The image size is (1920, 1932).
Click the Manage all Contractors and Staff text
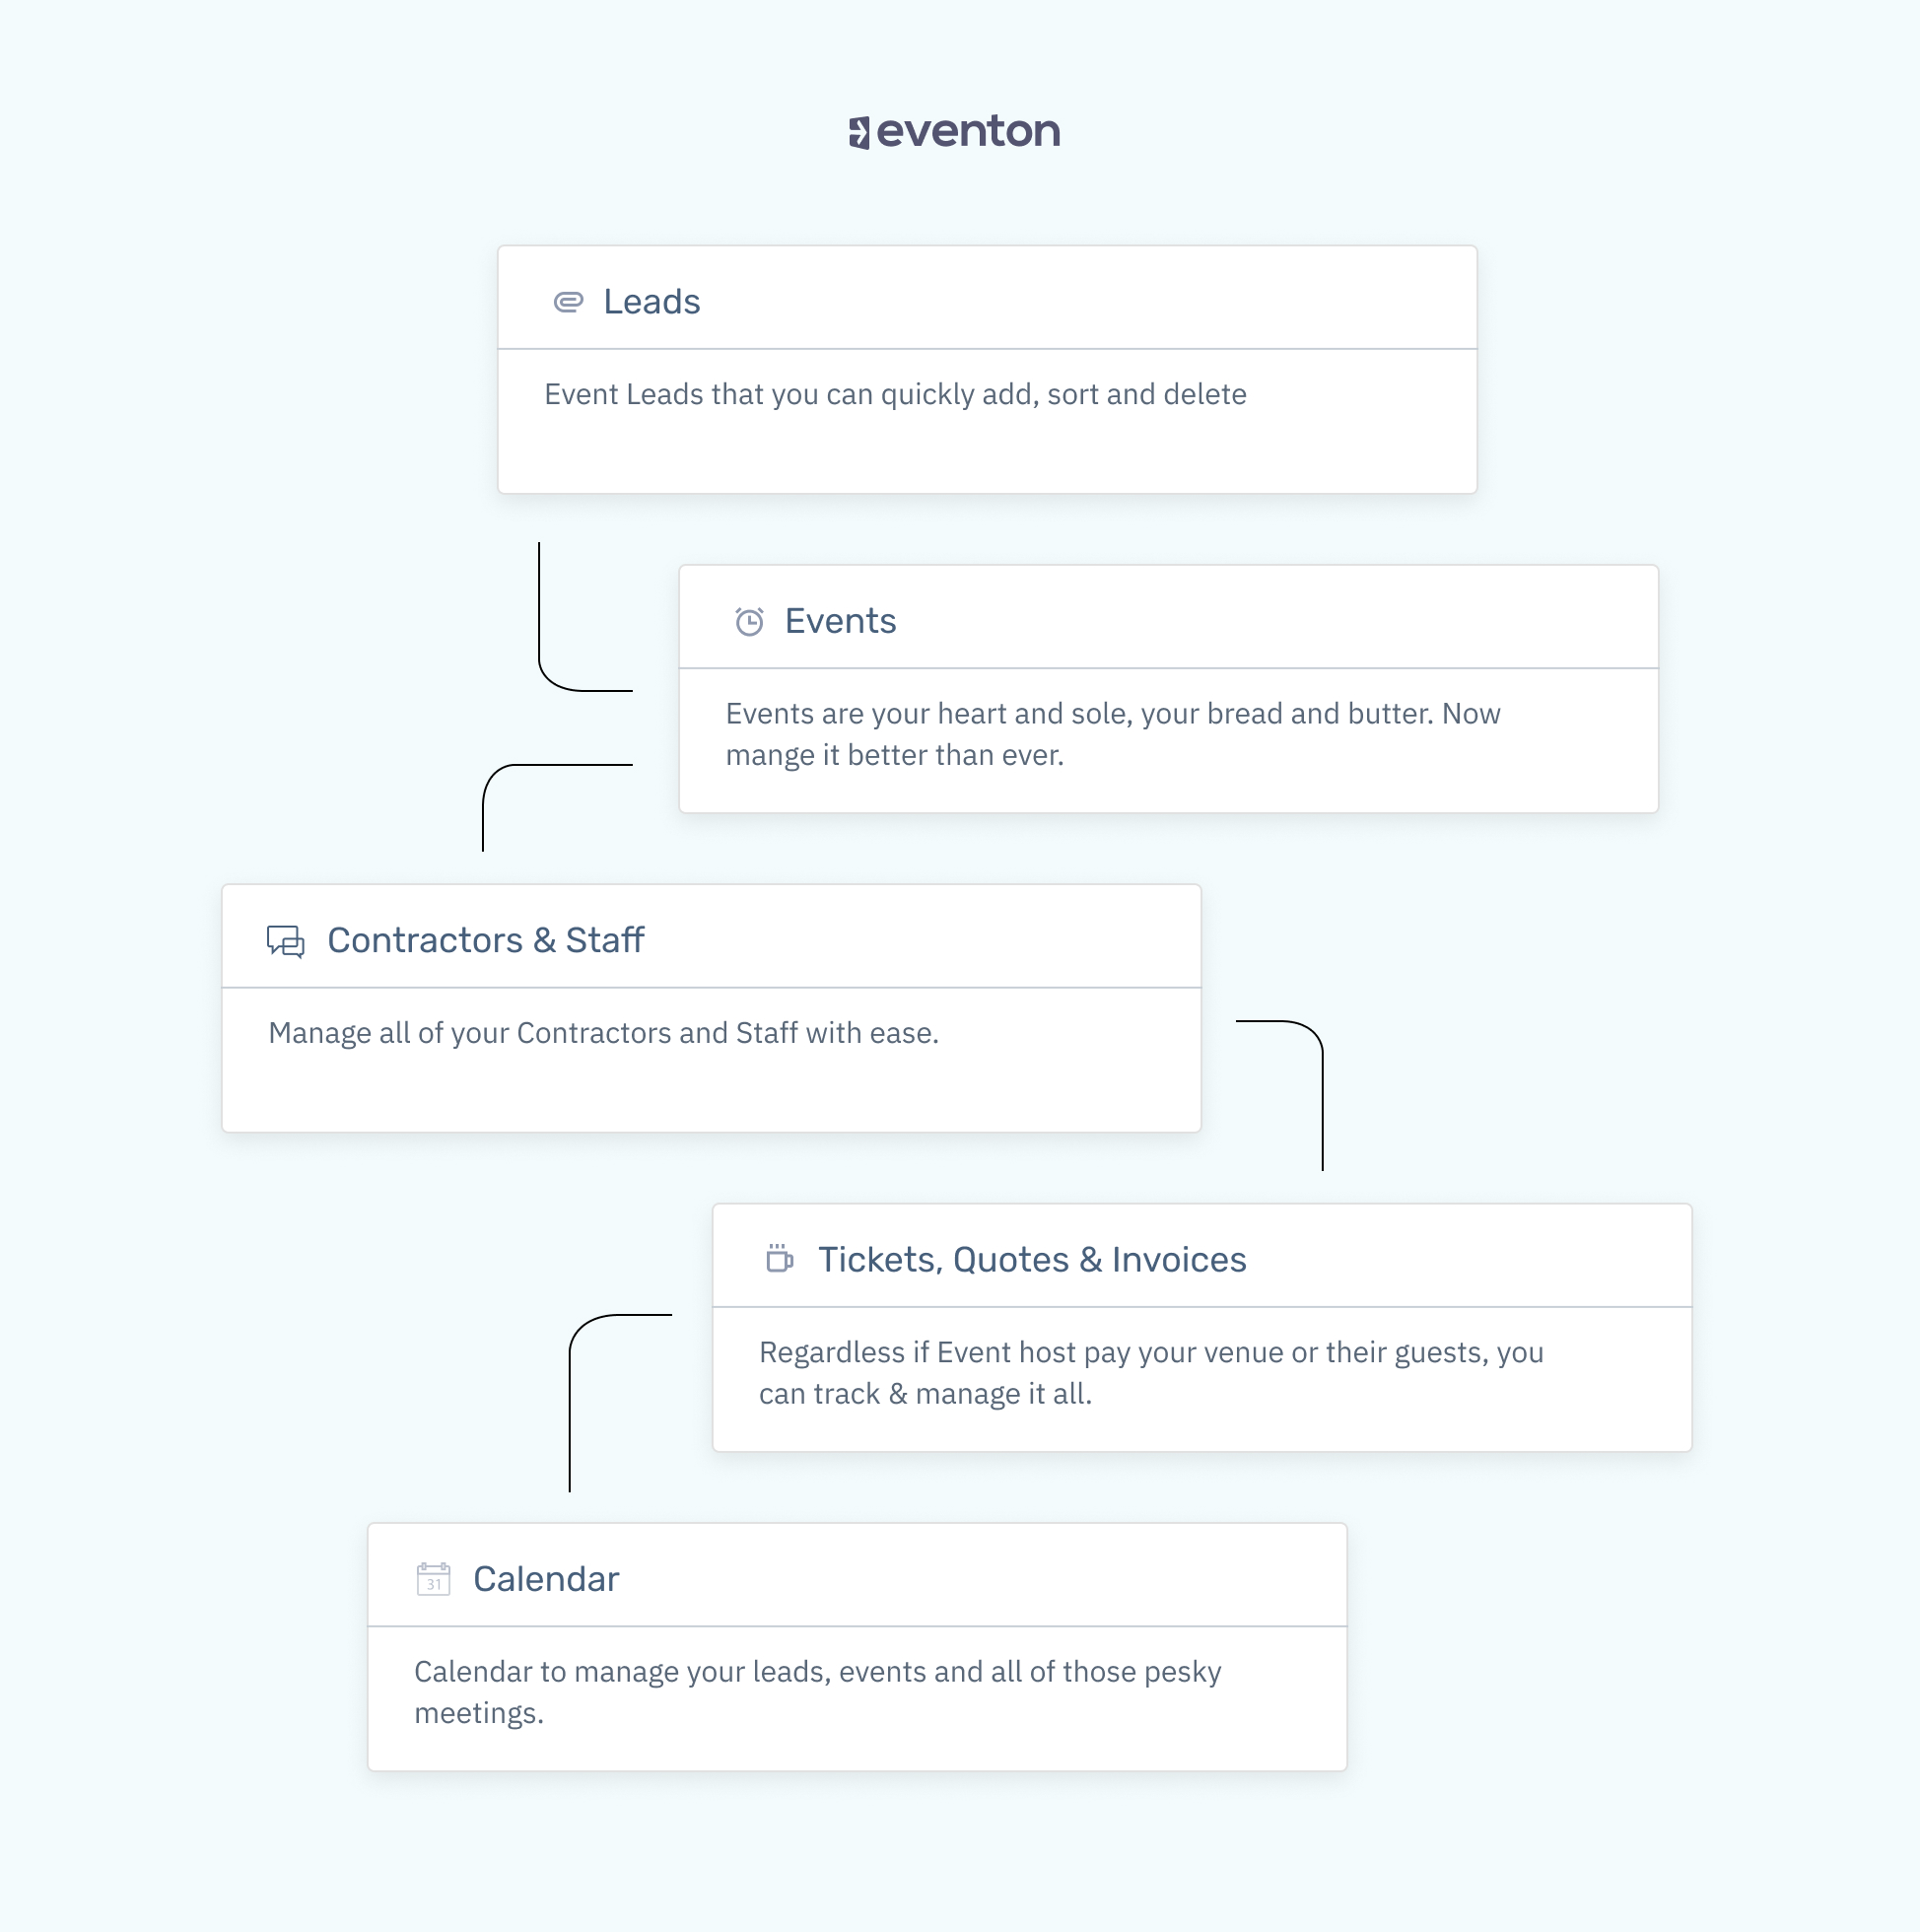pos(604,1033)
